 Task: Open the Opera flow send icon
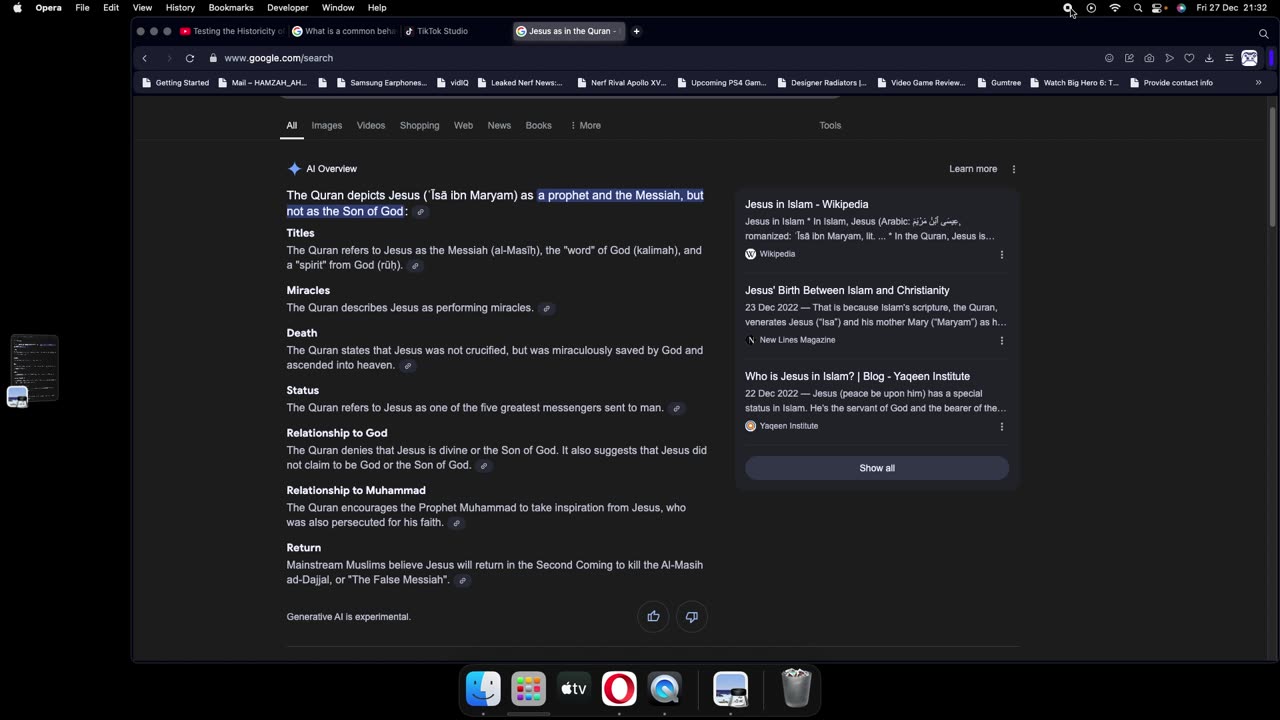click(x=1169, y=58)
